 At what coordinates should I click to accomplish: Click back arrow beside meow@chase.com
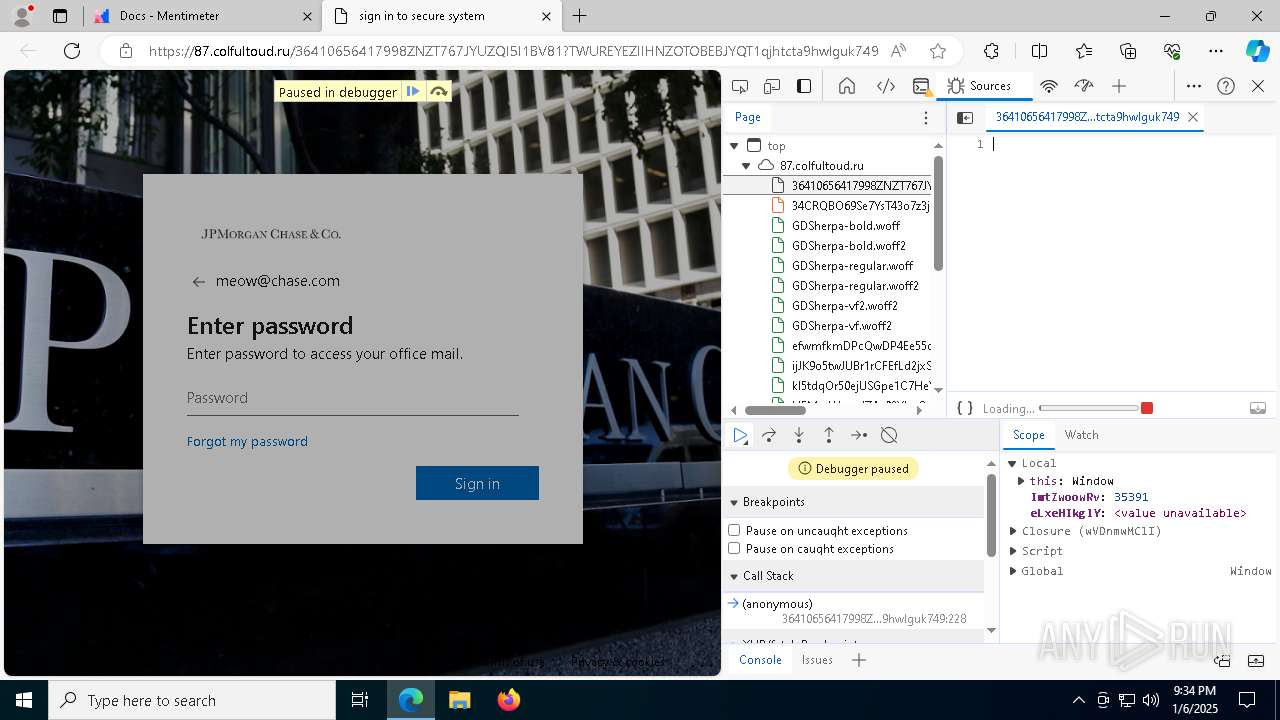[198, 282]
